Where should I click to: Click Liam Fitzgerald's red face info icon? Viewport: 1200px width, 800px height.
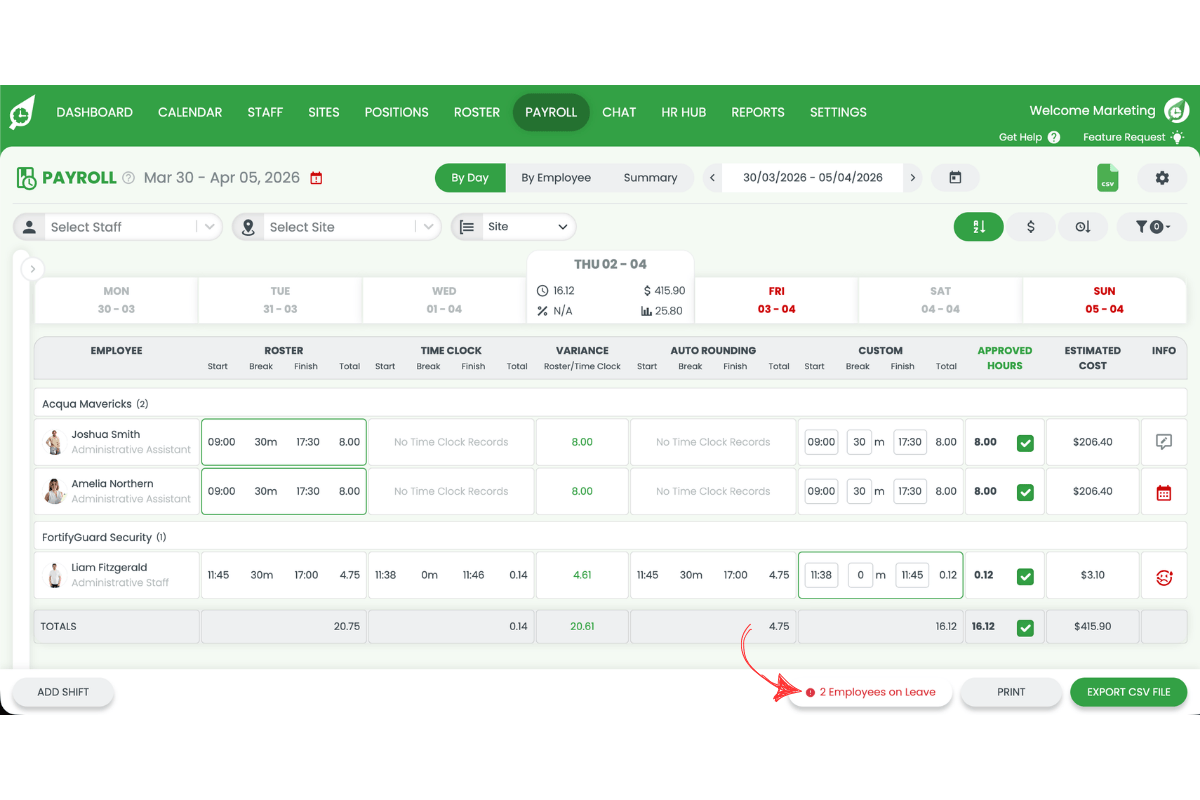click(x=1163, y=576)
